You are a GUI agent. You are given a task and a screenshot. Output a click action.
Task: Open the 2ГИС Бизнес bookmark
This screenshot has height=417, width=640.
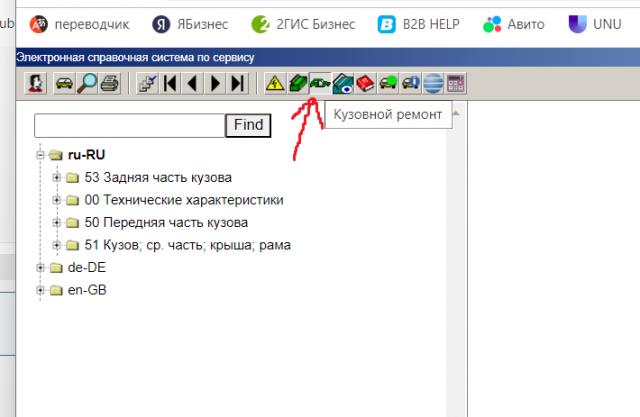[303, 24]
